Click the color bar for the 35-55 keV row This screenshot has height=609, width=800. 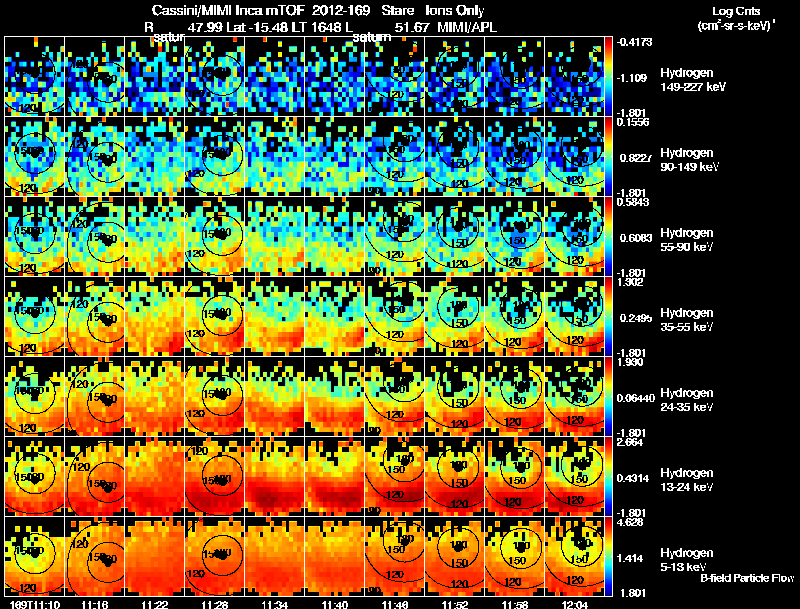608,316
